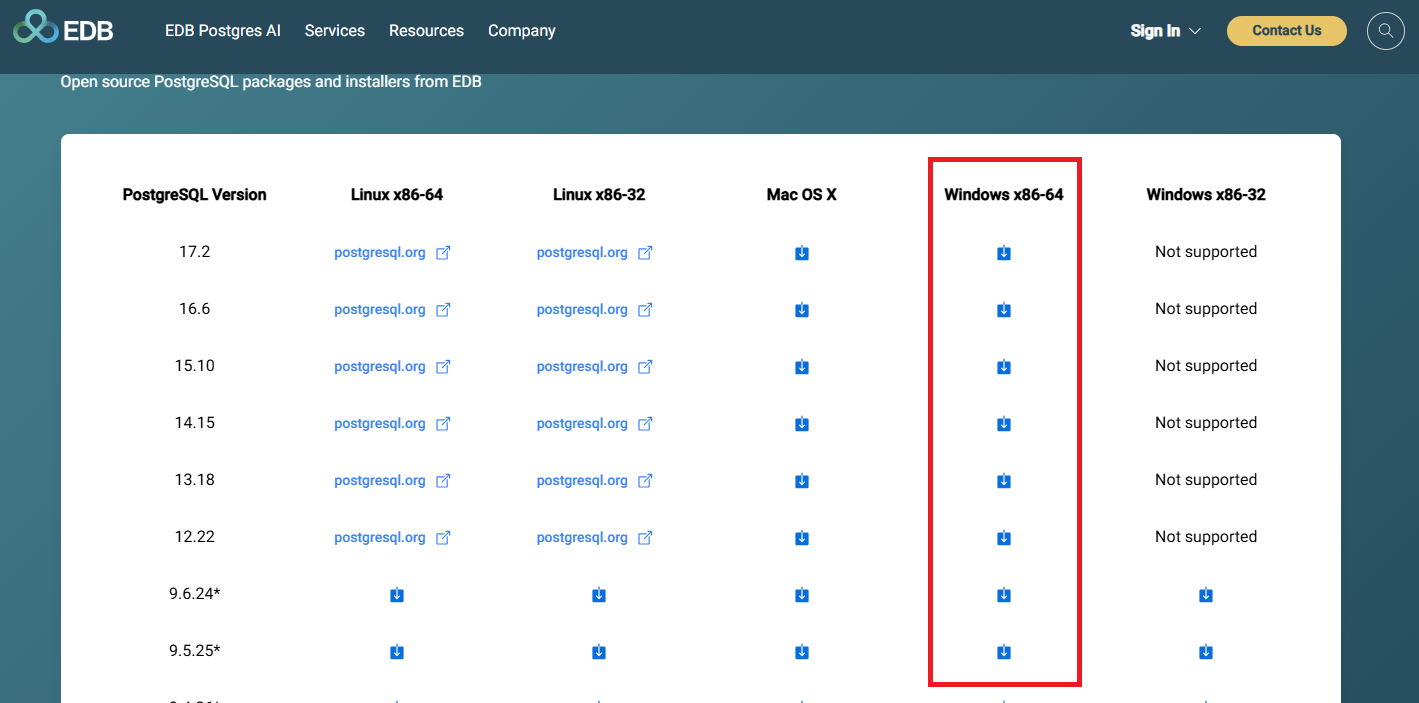Click Not supported in the 12.22 row
Screen dimensions: 1419x703
tap(1206, 537)
